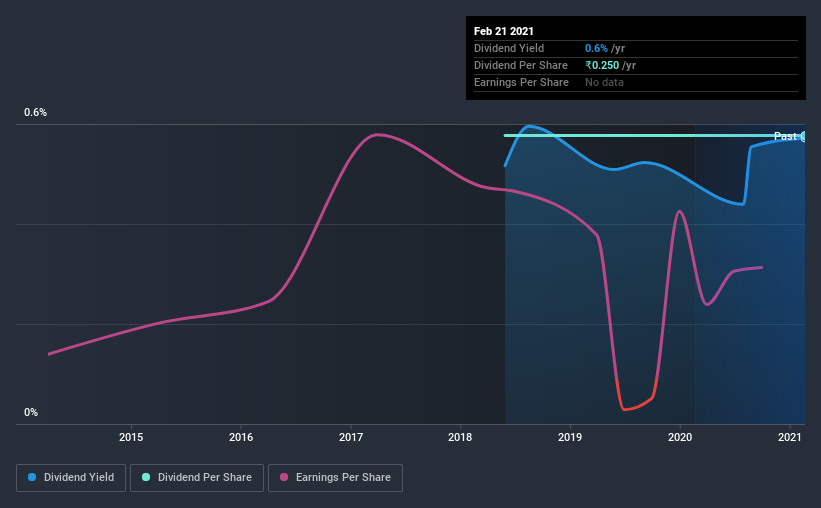
Task: Click the Dividend Yield tooltip row label
Action: (509, 49)
